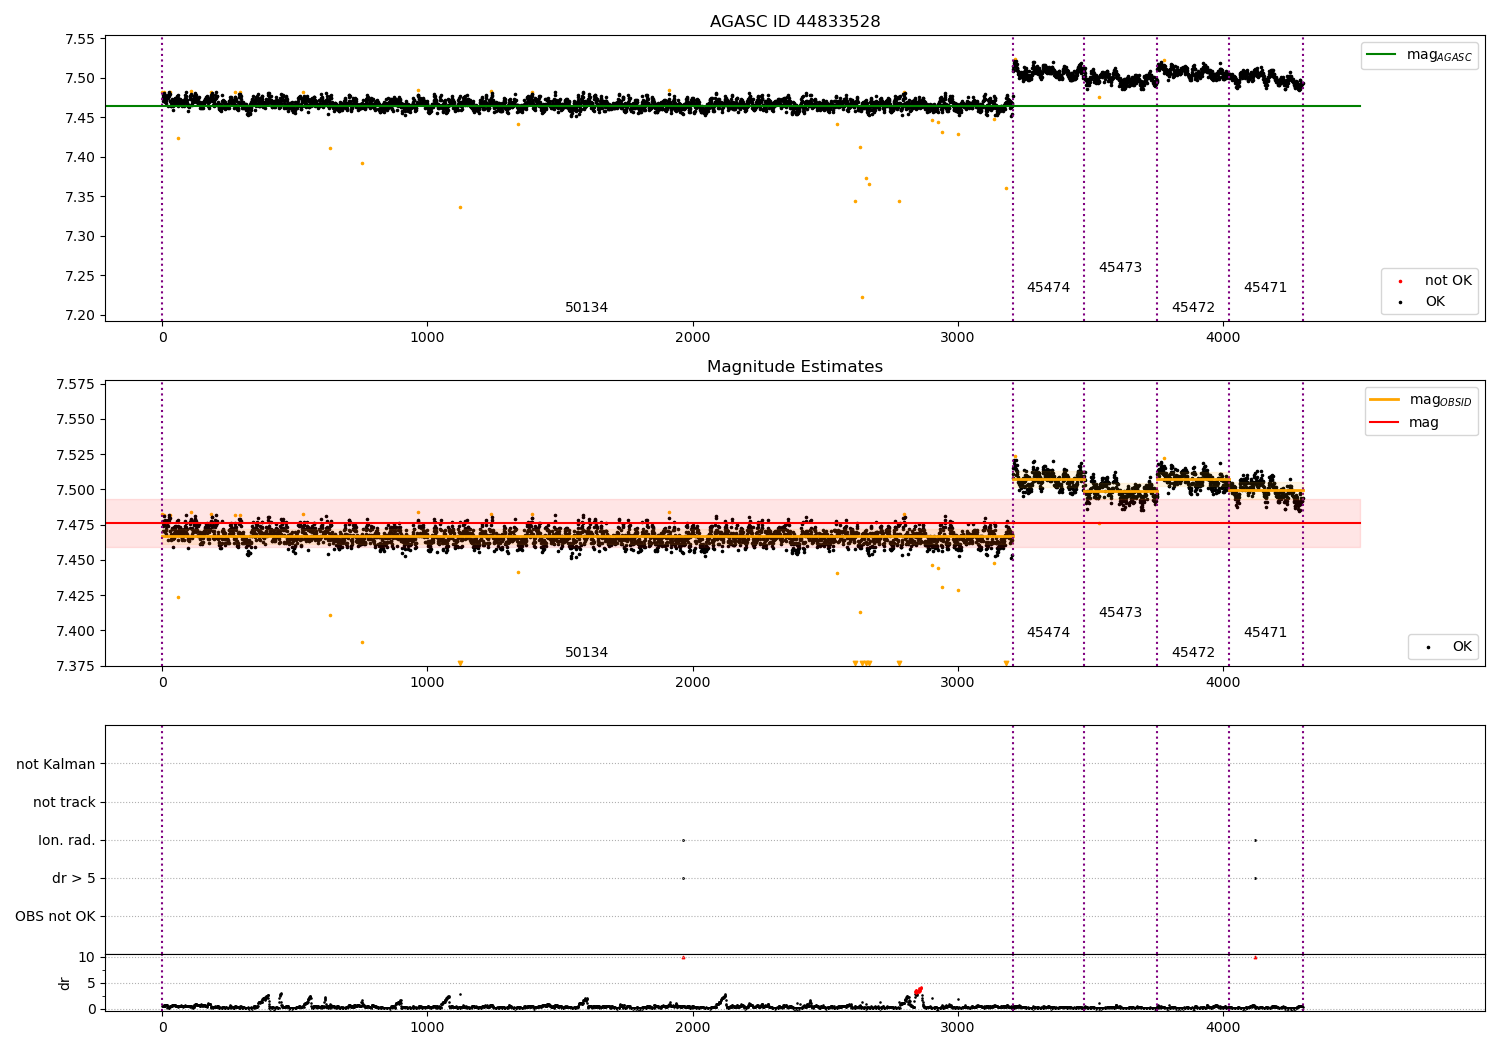The width and height of the screenshot is (1500, 1050).
Task: Click the 7.475 y-tick in middle panel
Action: point(76,526)
